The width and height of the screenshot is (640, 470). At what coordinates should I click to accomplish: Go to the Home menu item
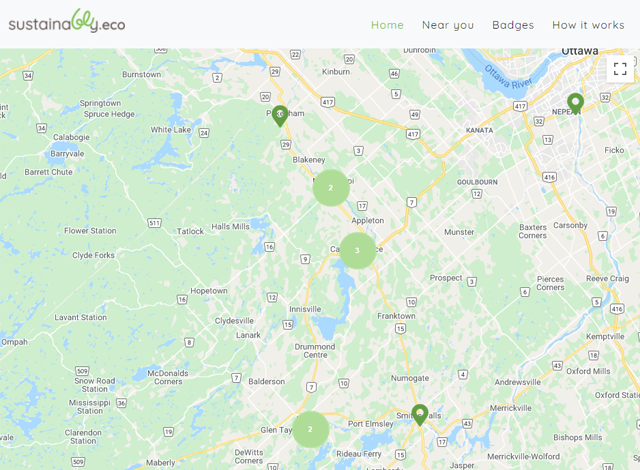[x=387, y=25]
